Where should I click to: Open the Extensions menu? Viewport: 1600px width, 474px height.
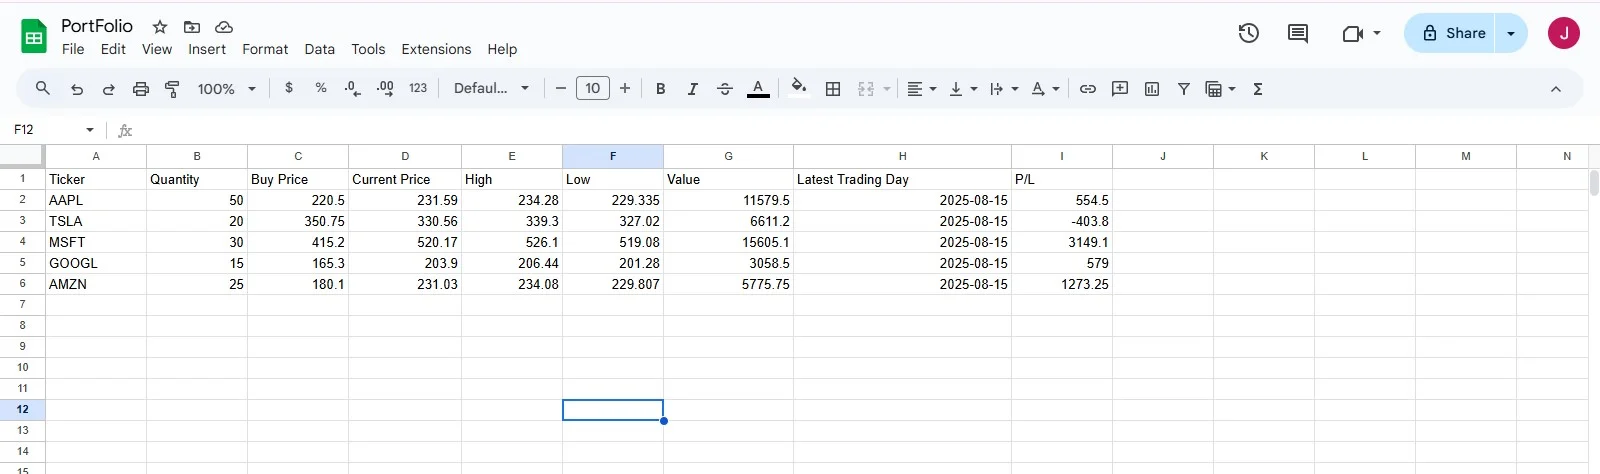click(x=436, y=49)
